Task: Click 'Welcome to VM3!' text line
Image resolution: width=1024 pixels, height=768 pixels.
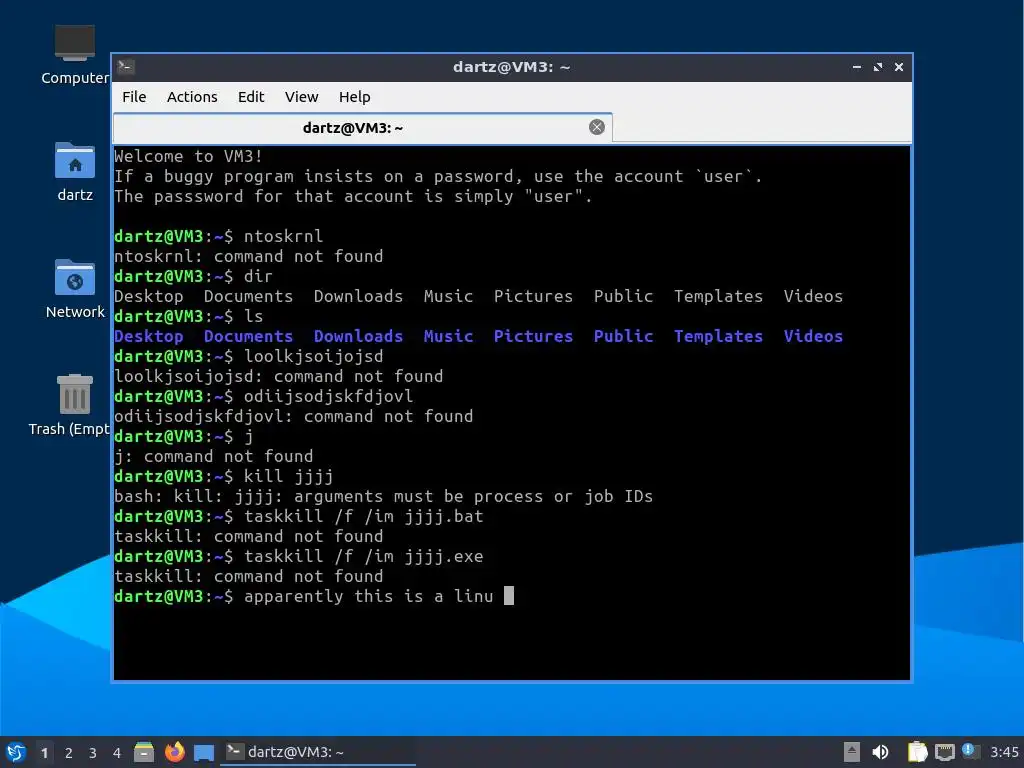Action: pos(189,156)
